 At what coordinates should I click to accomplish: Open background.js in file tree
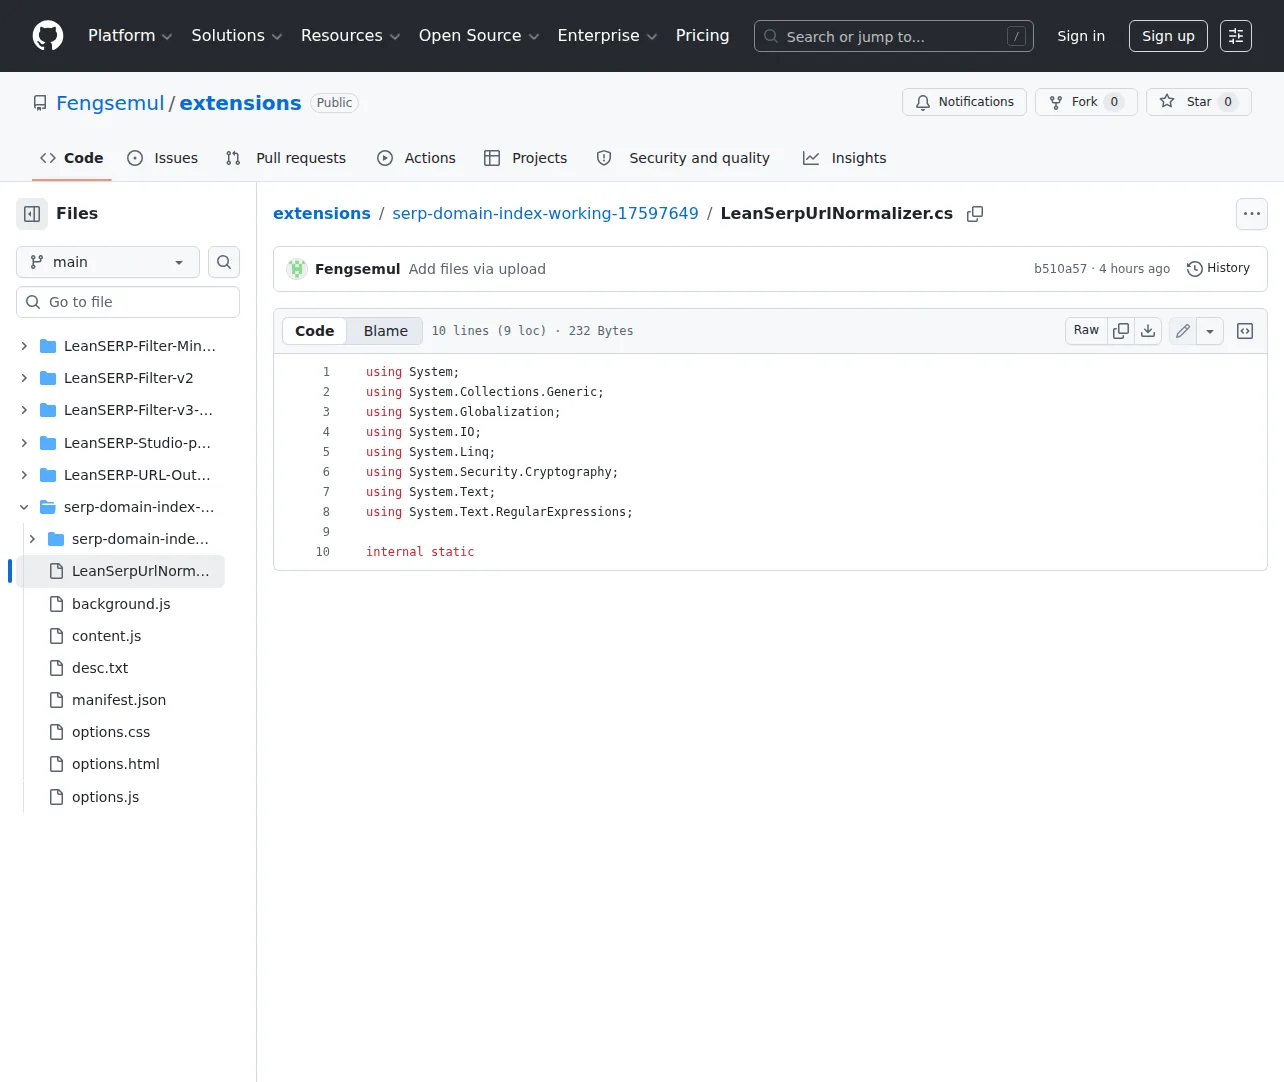(x=121, y=604)
